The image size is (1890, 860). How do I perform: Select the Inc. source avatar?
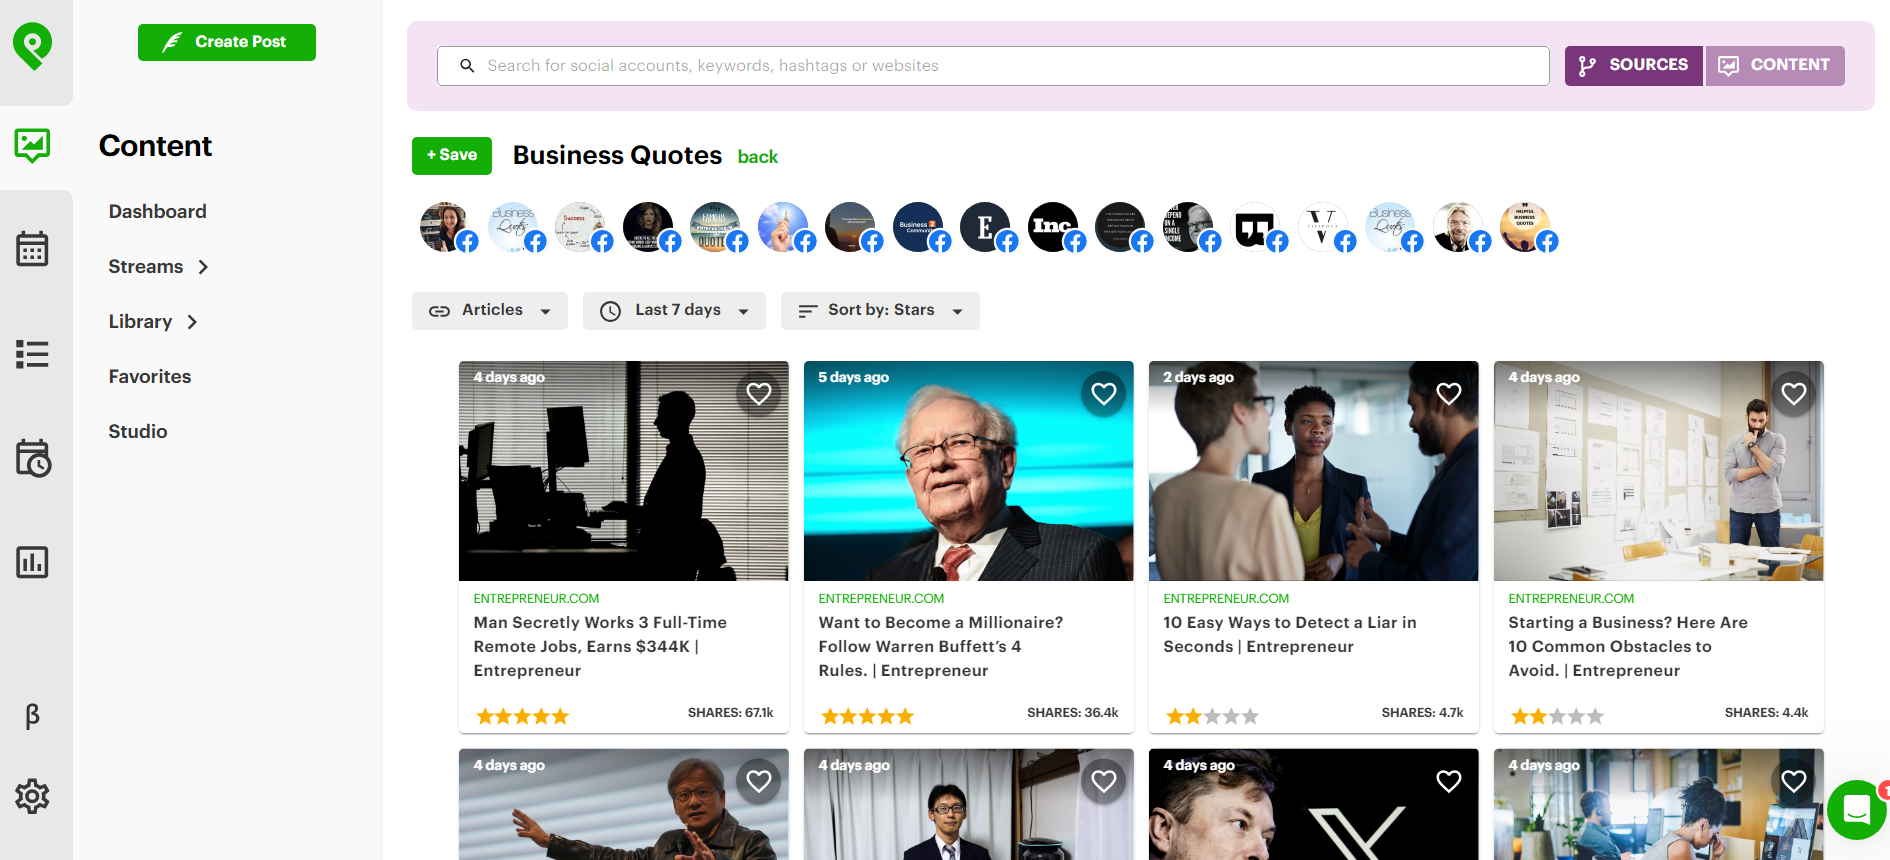[1054, 227]
